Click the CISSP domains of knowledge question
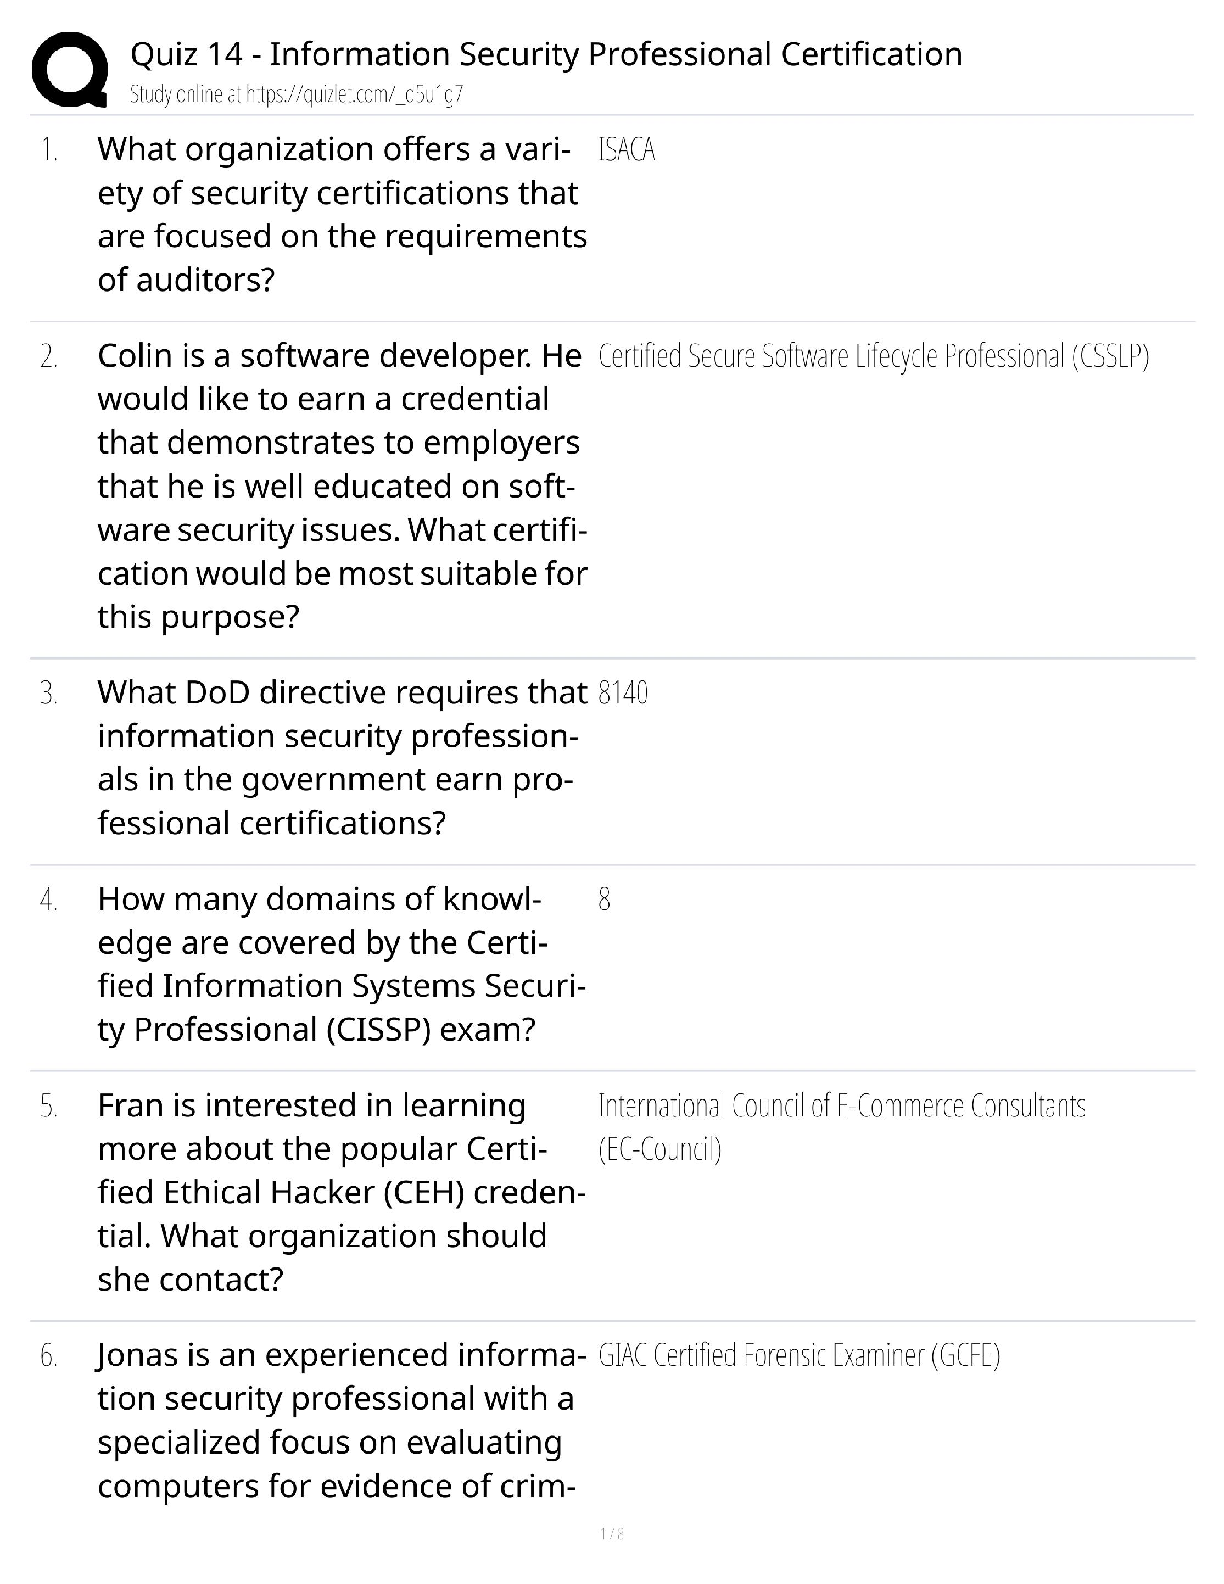This screenshot has height=1584, width=1224. coord(341,964)
